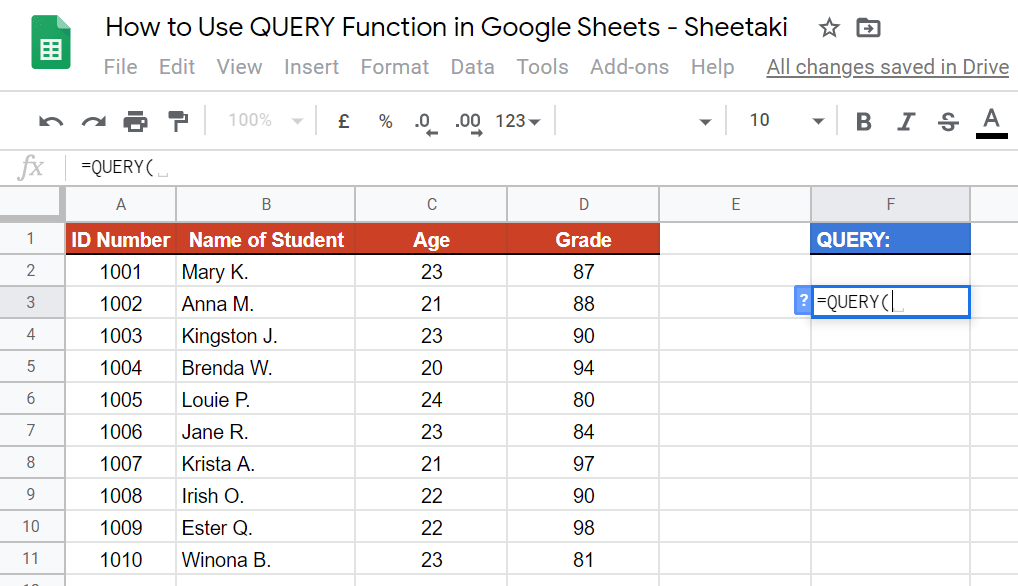Format as percent
The width and height of the screenshot is (1018, 586).
[x=386, y=121]
